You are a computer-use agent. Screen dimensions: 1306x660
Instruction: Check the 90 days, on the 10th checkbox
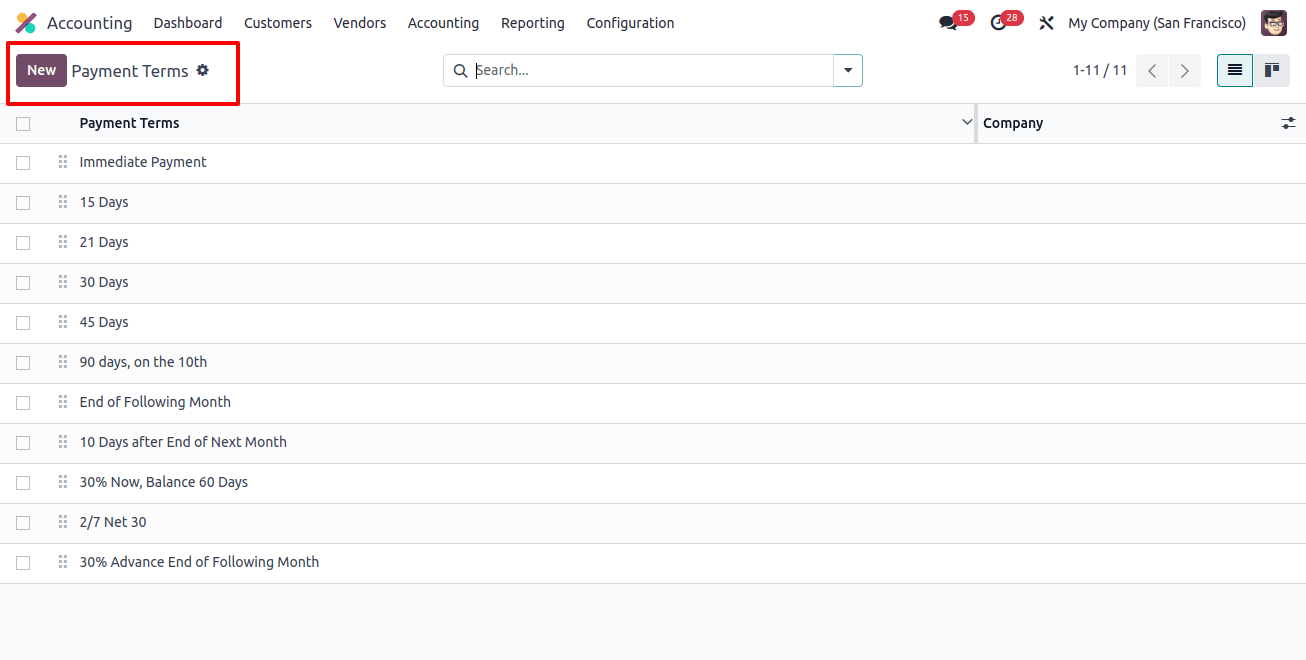pyautogui.click(x=23, y=363)
